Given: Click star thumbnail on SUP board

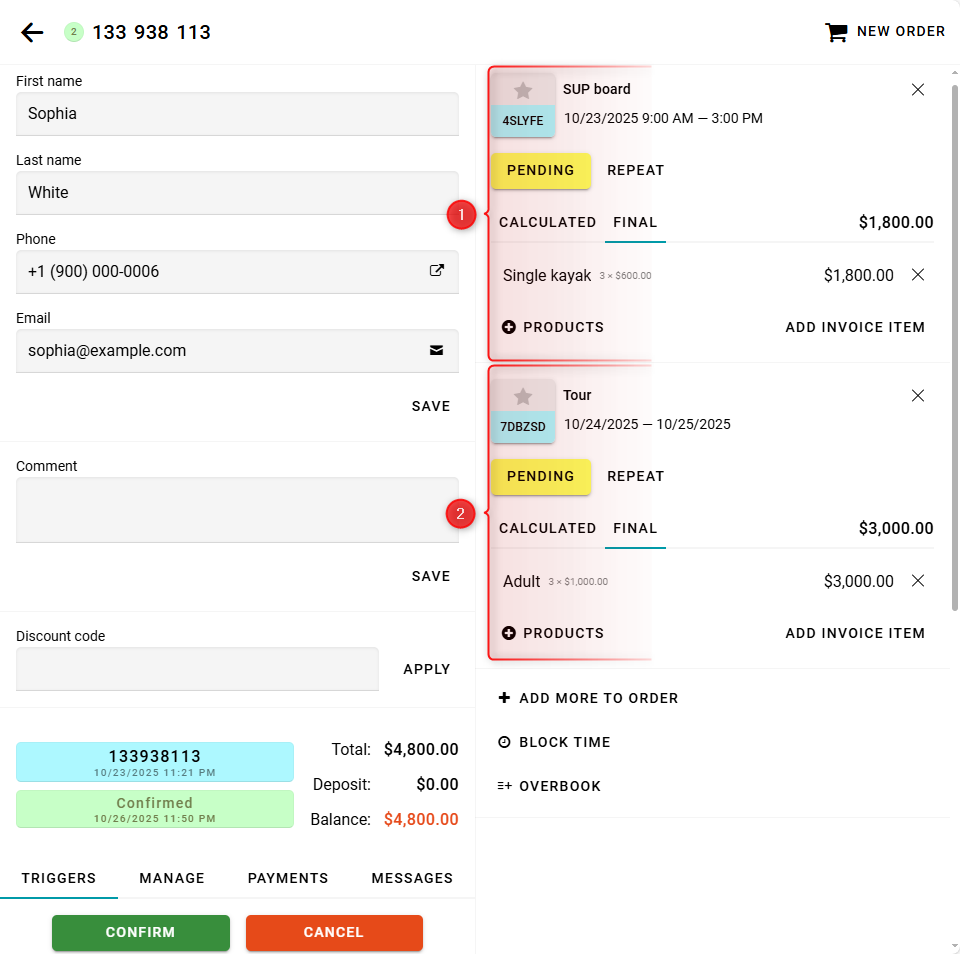Looking at the screenshot, I should 523,91.
